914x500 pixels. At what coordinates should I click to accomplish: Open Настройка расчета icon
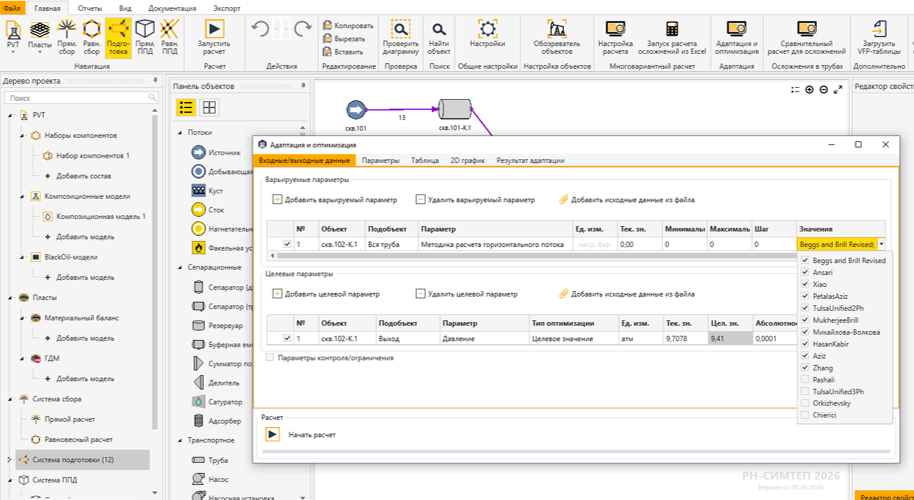click(616, 36)
